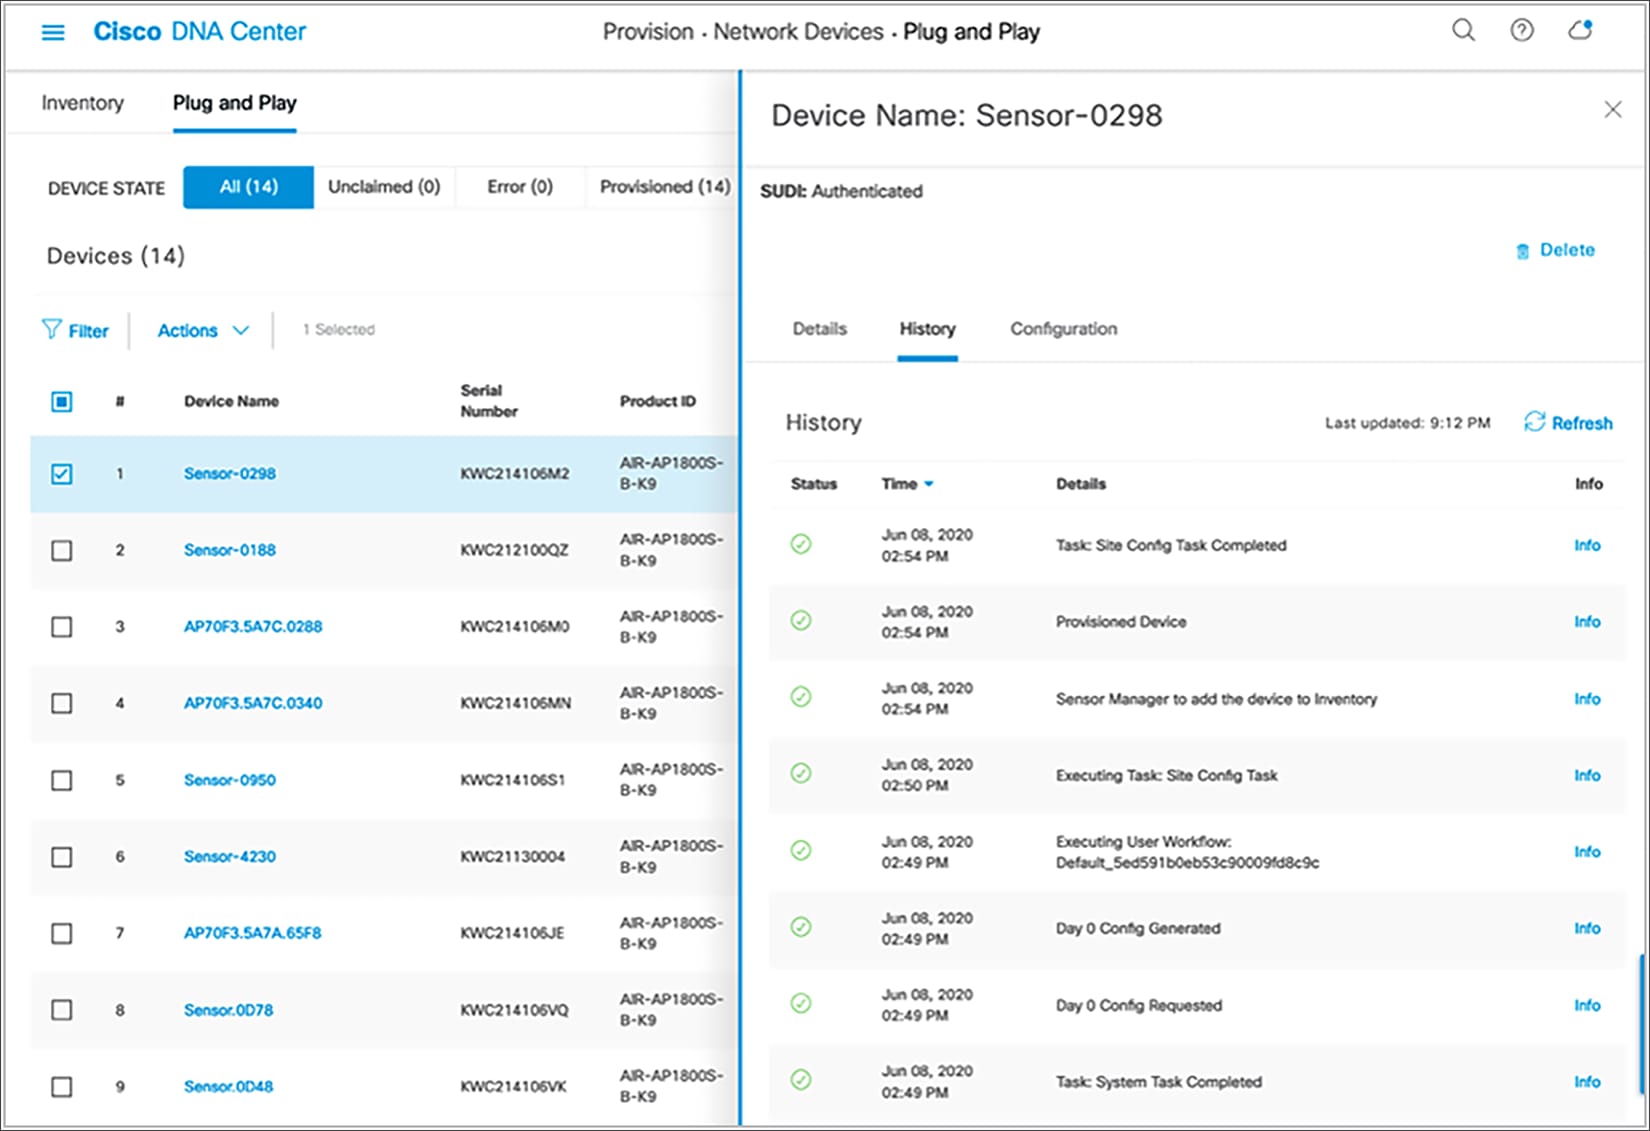Image resolution: width=1650 pixels, height=1131 pixels.
Task: Click the Serial Number column header
Action: [x=489, y=401]
